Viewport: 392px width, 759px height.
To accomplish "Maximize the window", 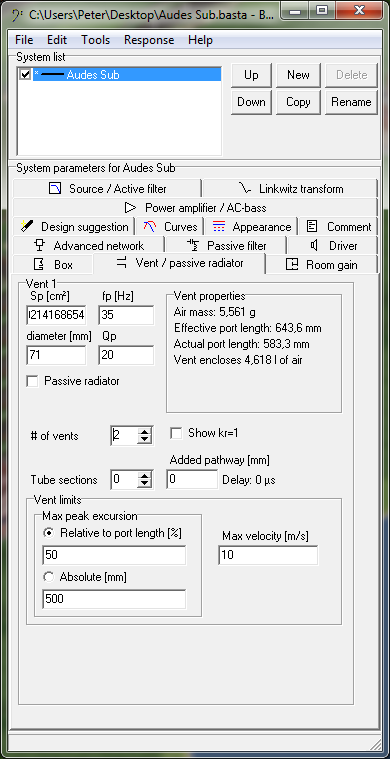I will tap(321, 9).
